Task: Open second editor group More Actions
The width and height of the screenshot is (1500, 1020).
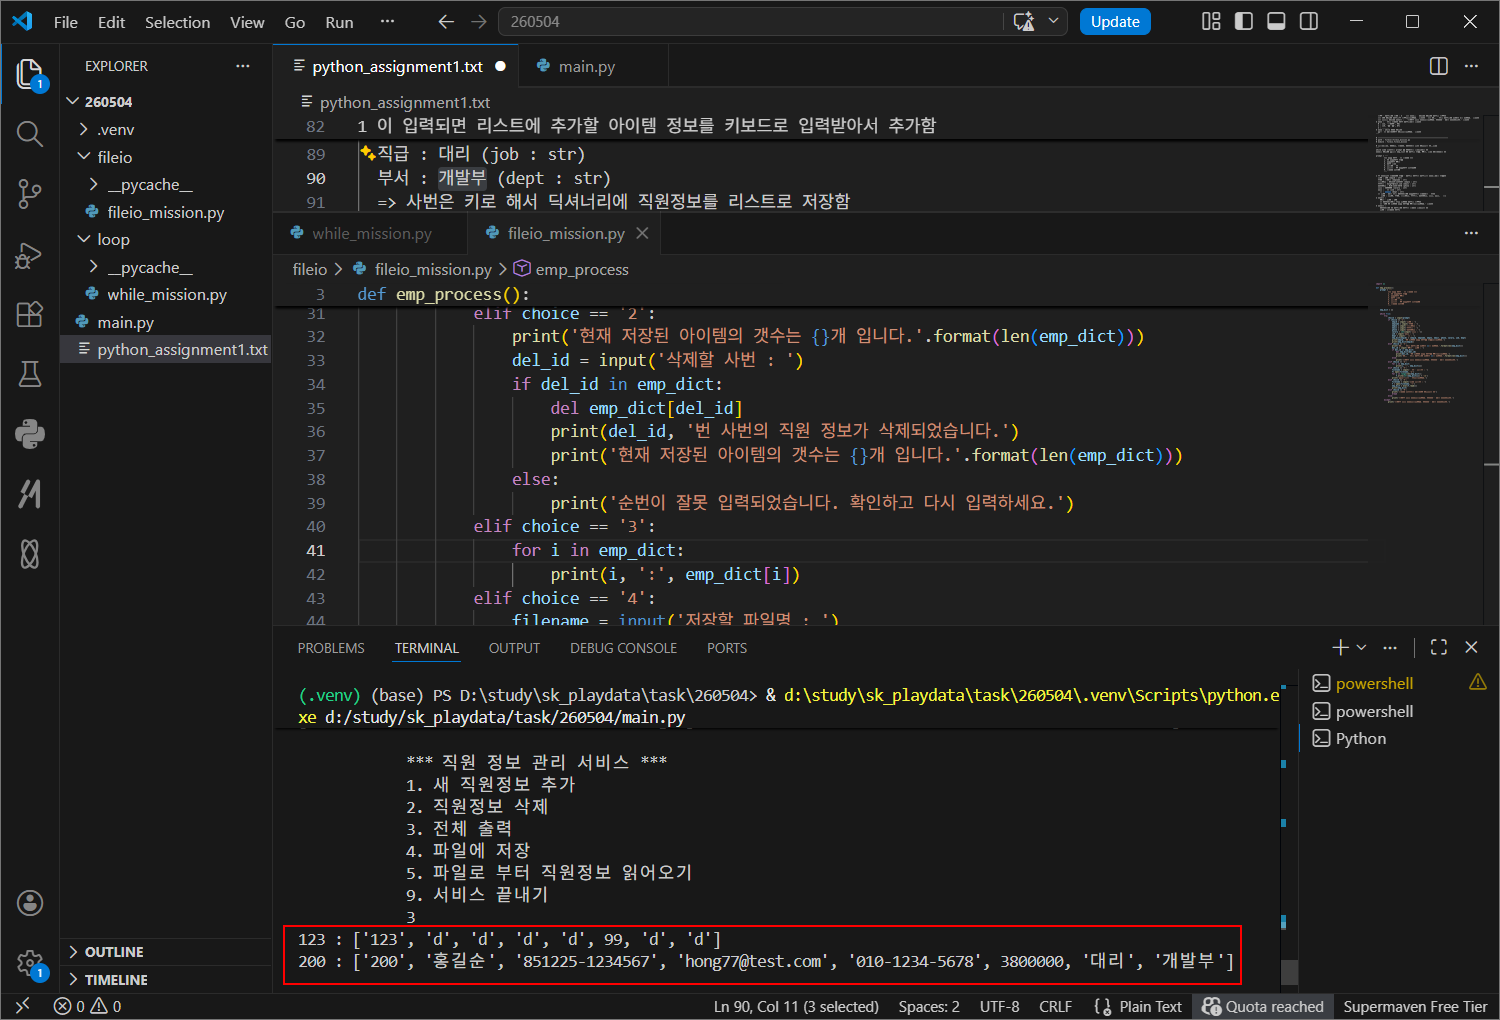Action: click(x=1471, y=233)
